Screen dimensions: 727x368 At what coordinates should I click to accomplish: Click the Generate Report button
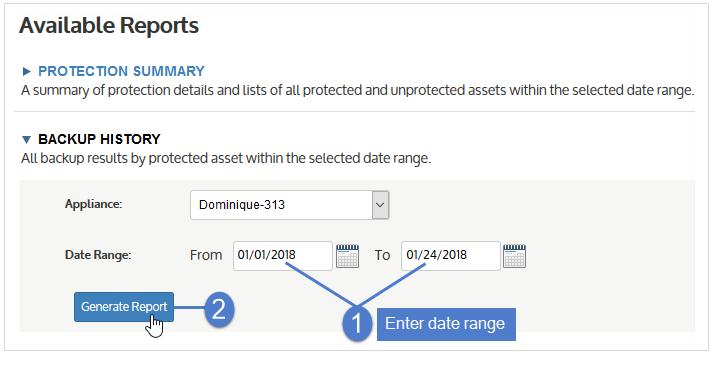pyautogui.click(x=124, y=307)
